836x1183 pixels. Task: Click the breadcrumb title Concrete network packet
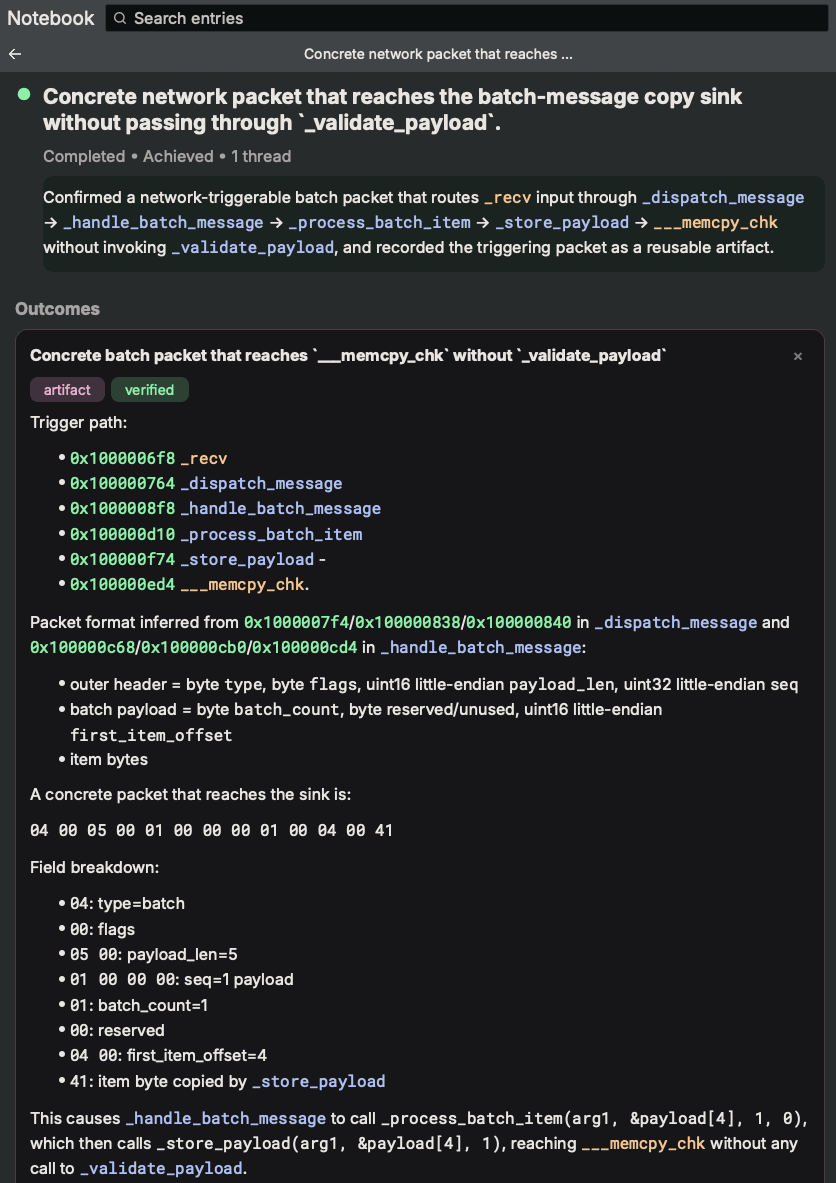point(438,54)
